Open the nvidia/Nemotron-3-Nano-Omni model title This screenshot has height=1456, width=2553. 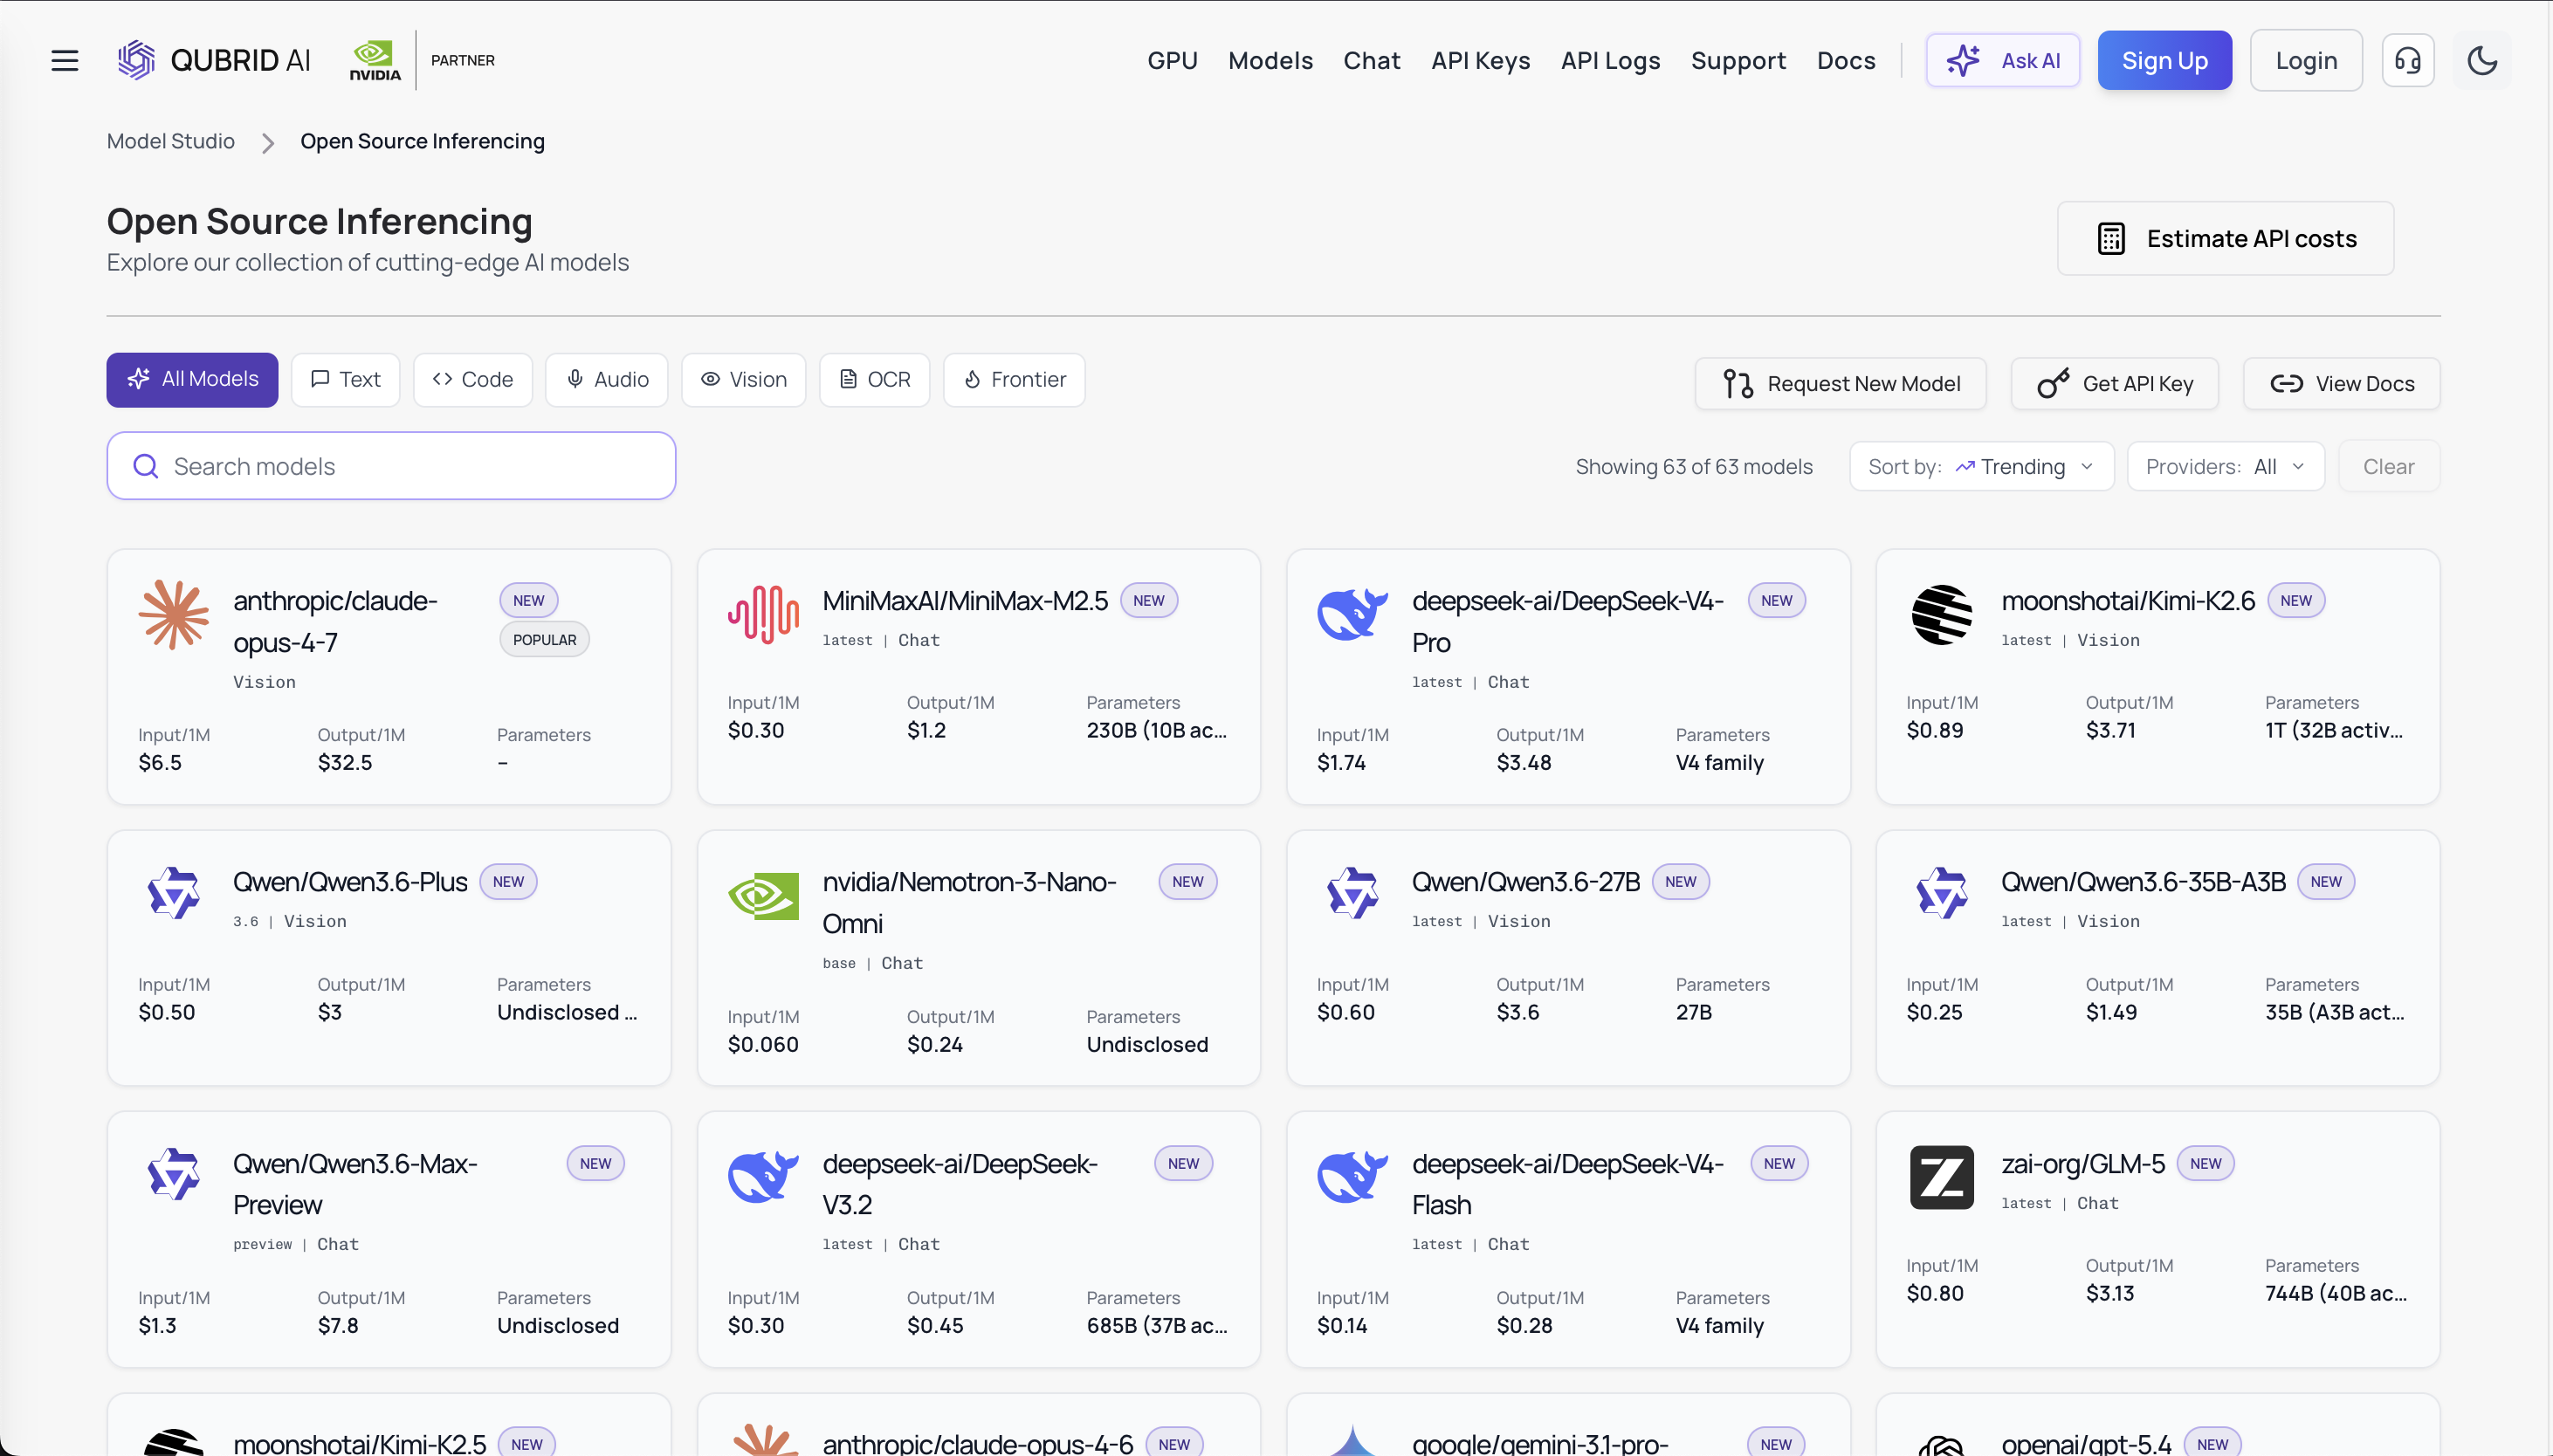(969, 902)
